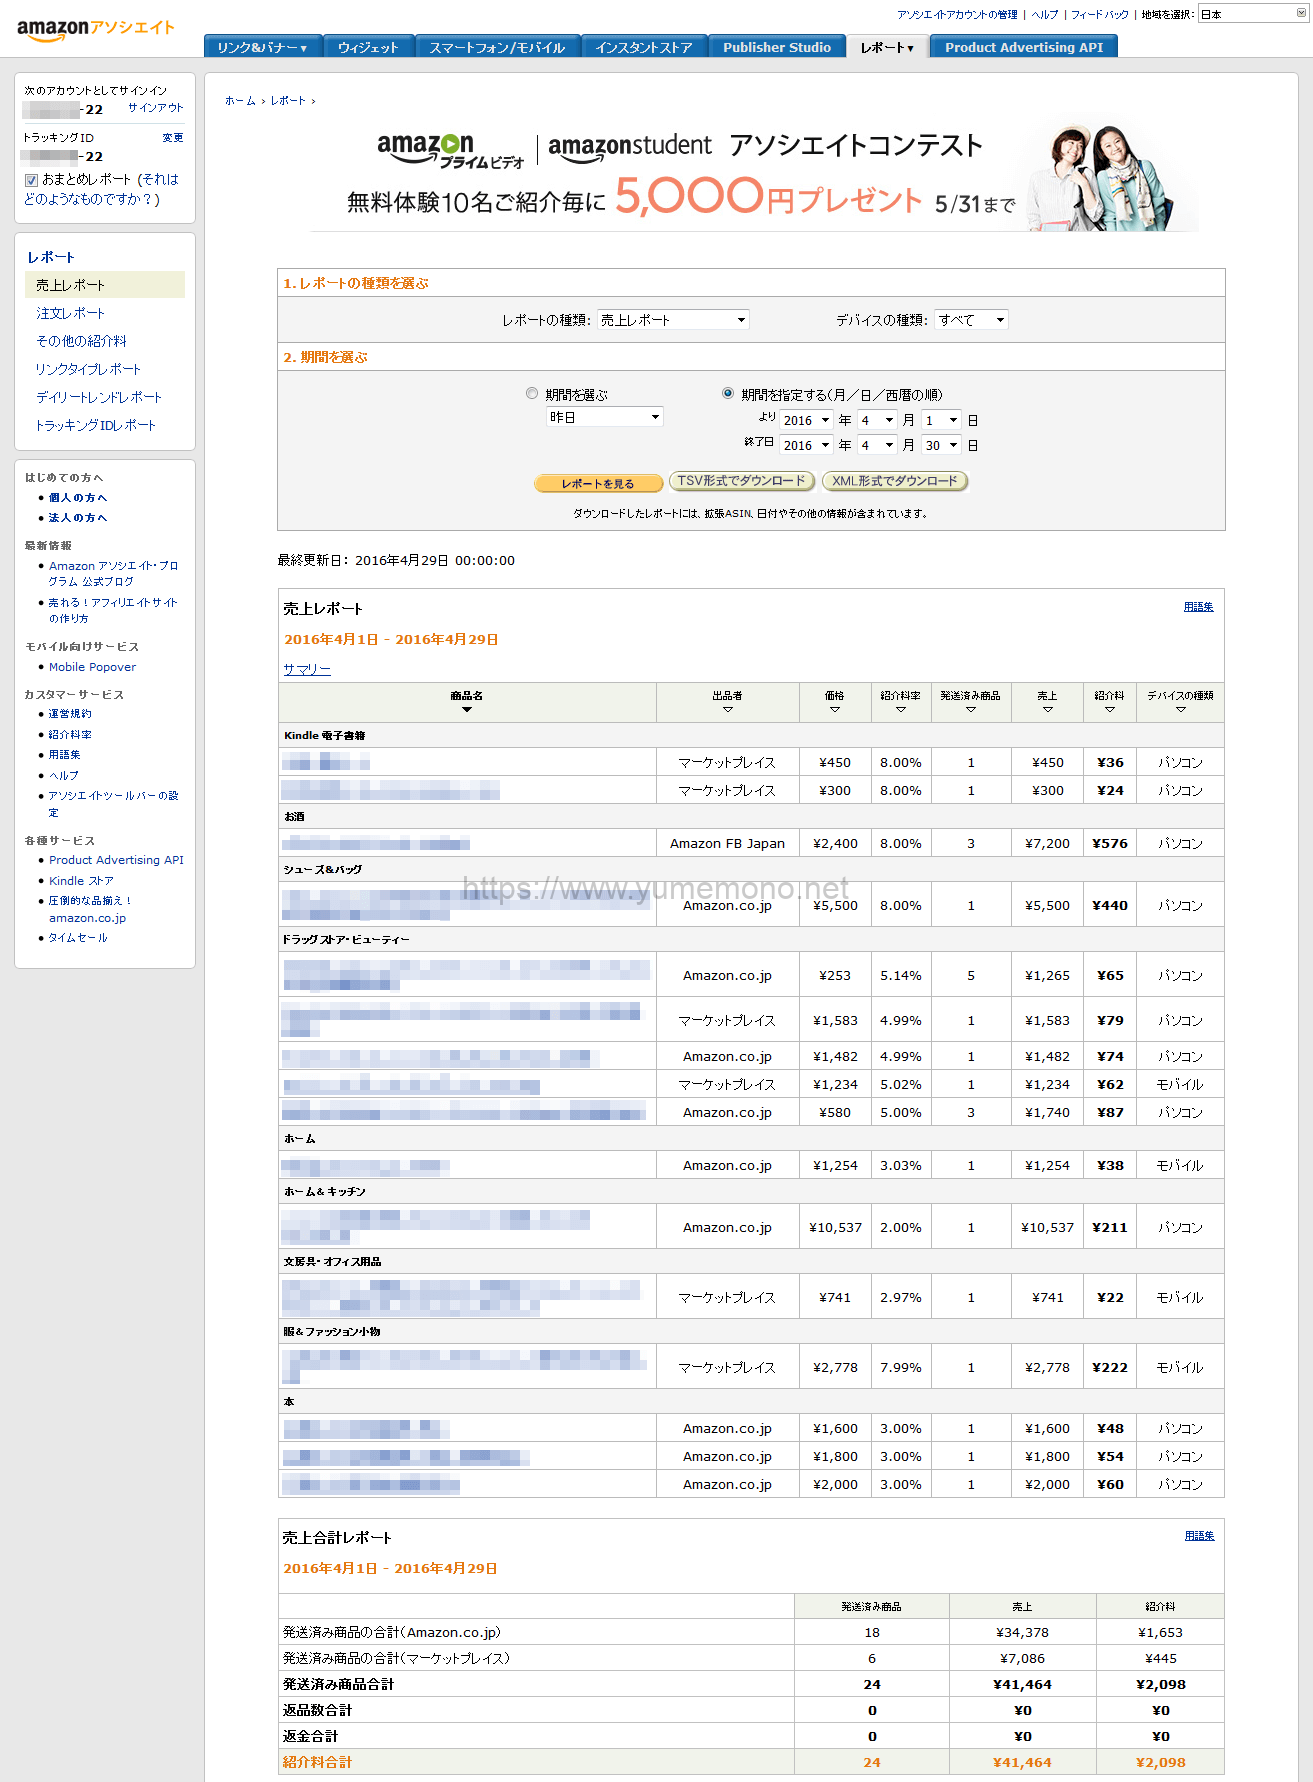
Task: Sort table by デバイスの種類 column arrow
Action: coord(1180,710)
